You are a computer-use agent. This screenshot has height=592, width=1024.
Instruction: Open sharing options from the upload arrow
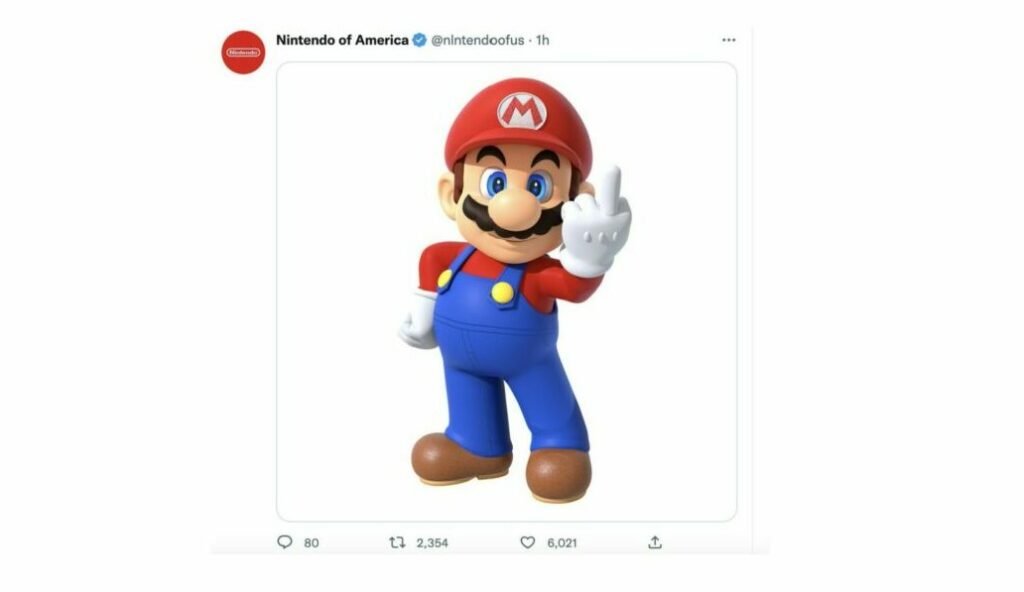click(655, 539)
